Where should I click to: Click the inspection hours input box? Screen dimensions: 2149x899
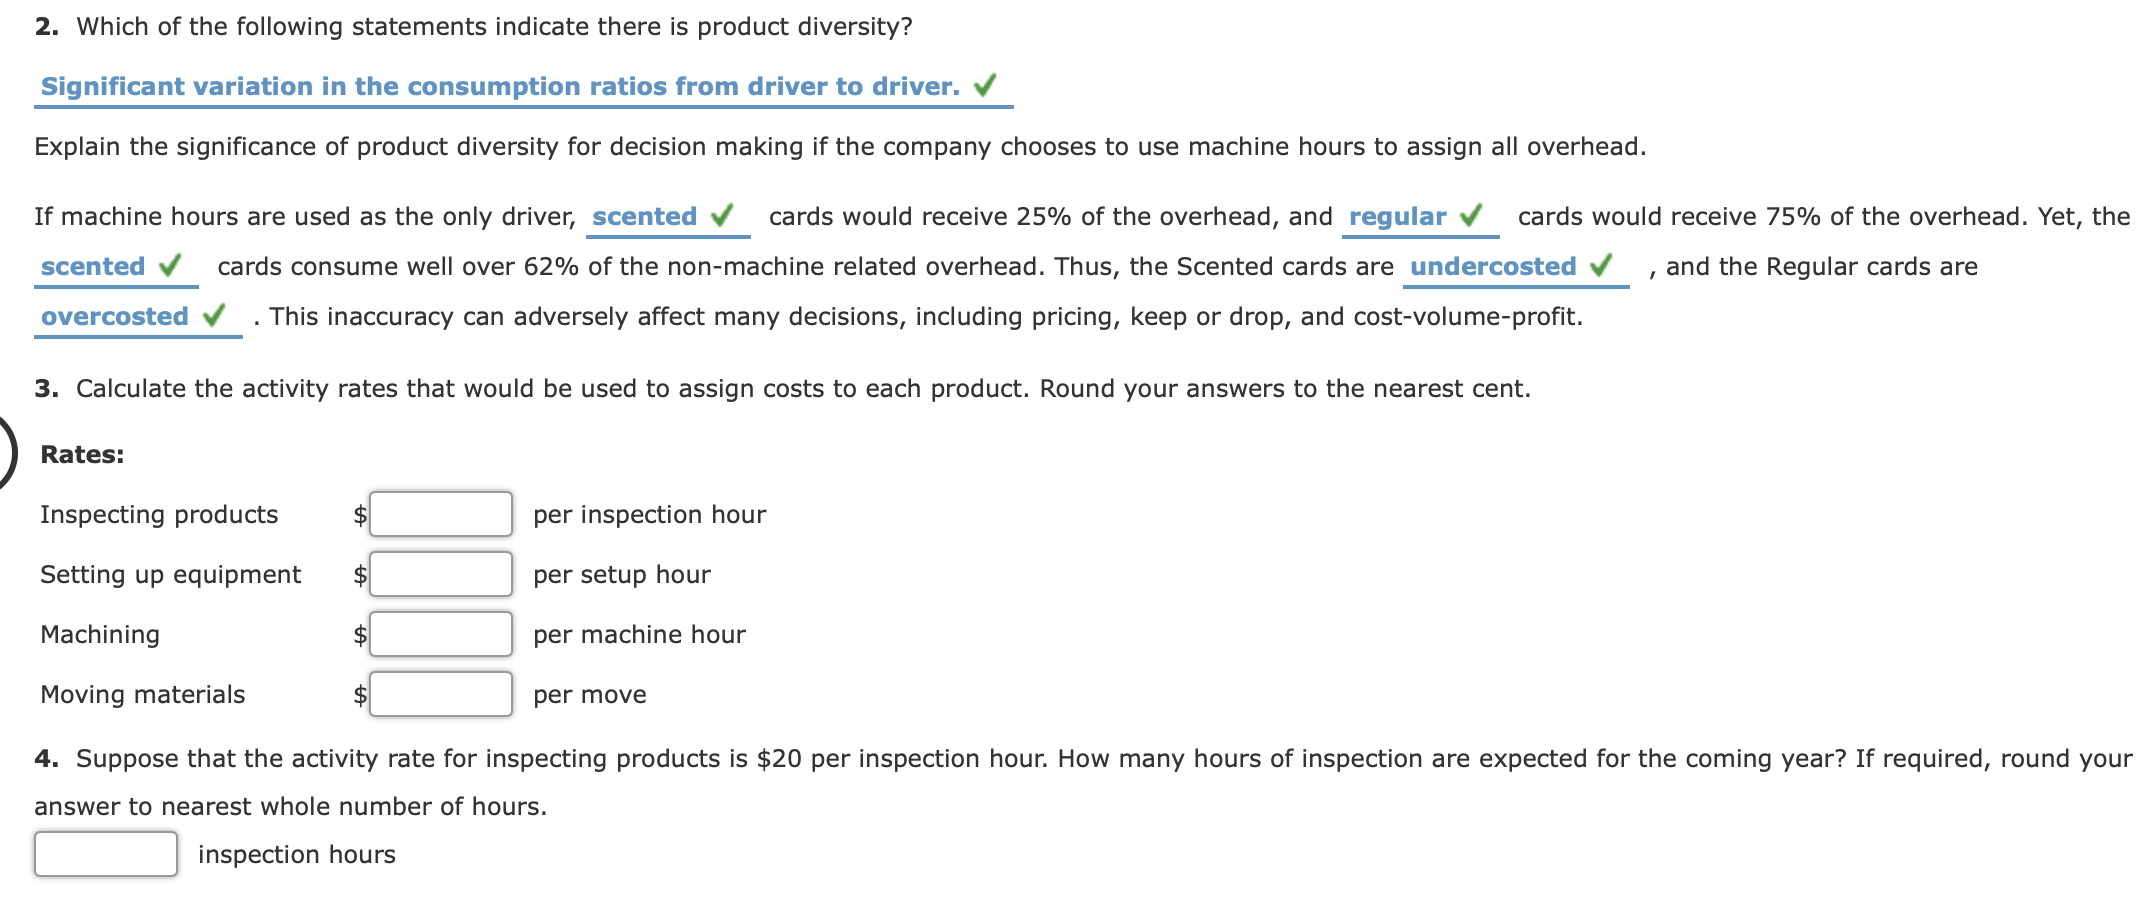tap(105, 853)
